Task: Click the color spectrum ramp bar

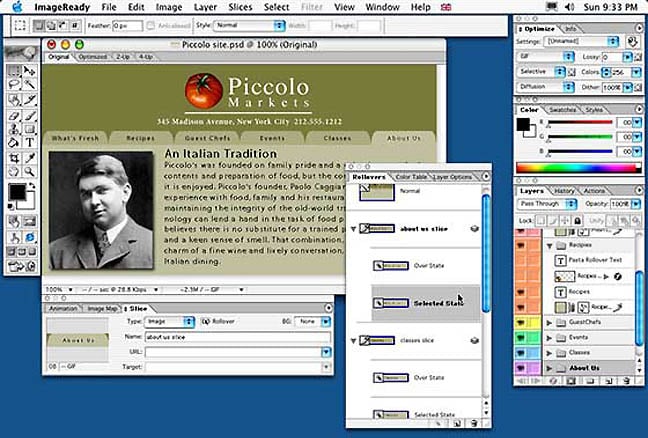Action: [x=578, y=168]
